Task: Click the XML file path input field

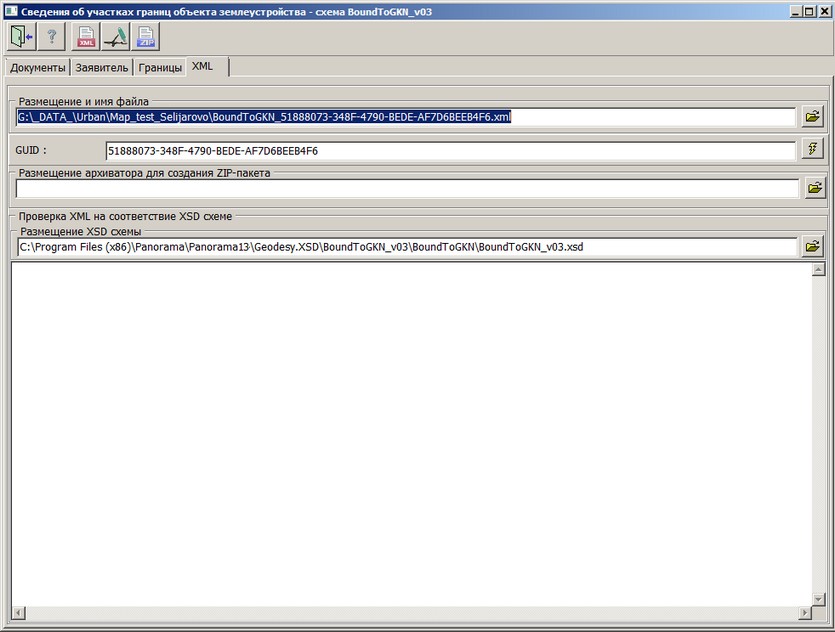Action: [x=405, y=117]
